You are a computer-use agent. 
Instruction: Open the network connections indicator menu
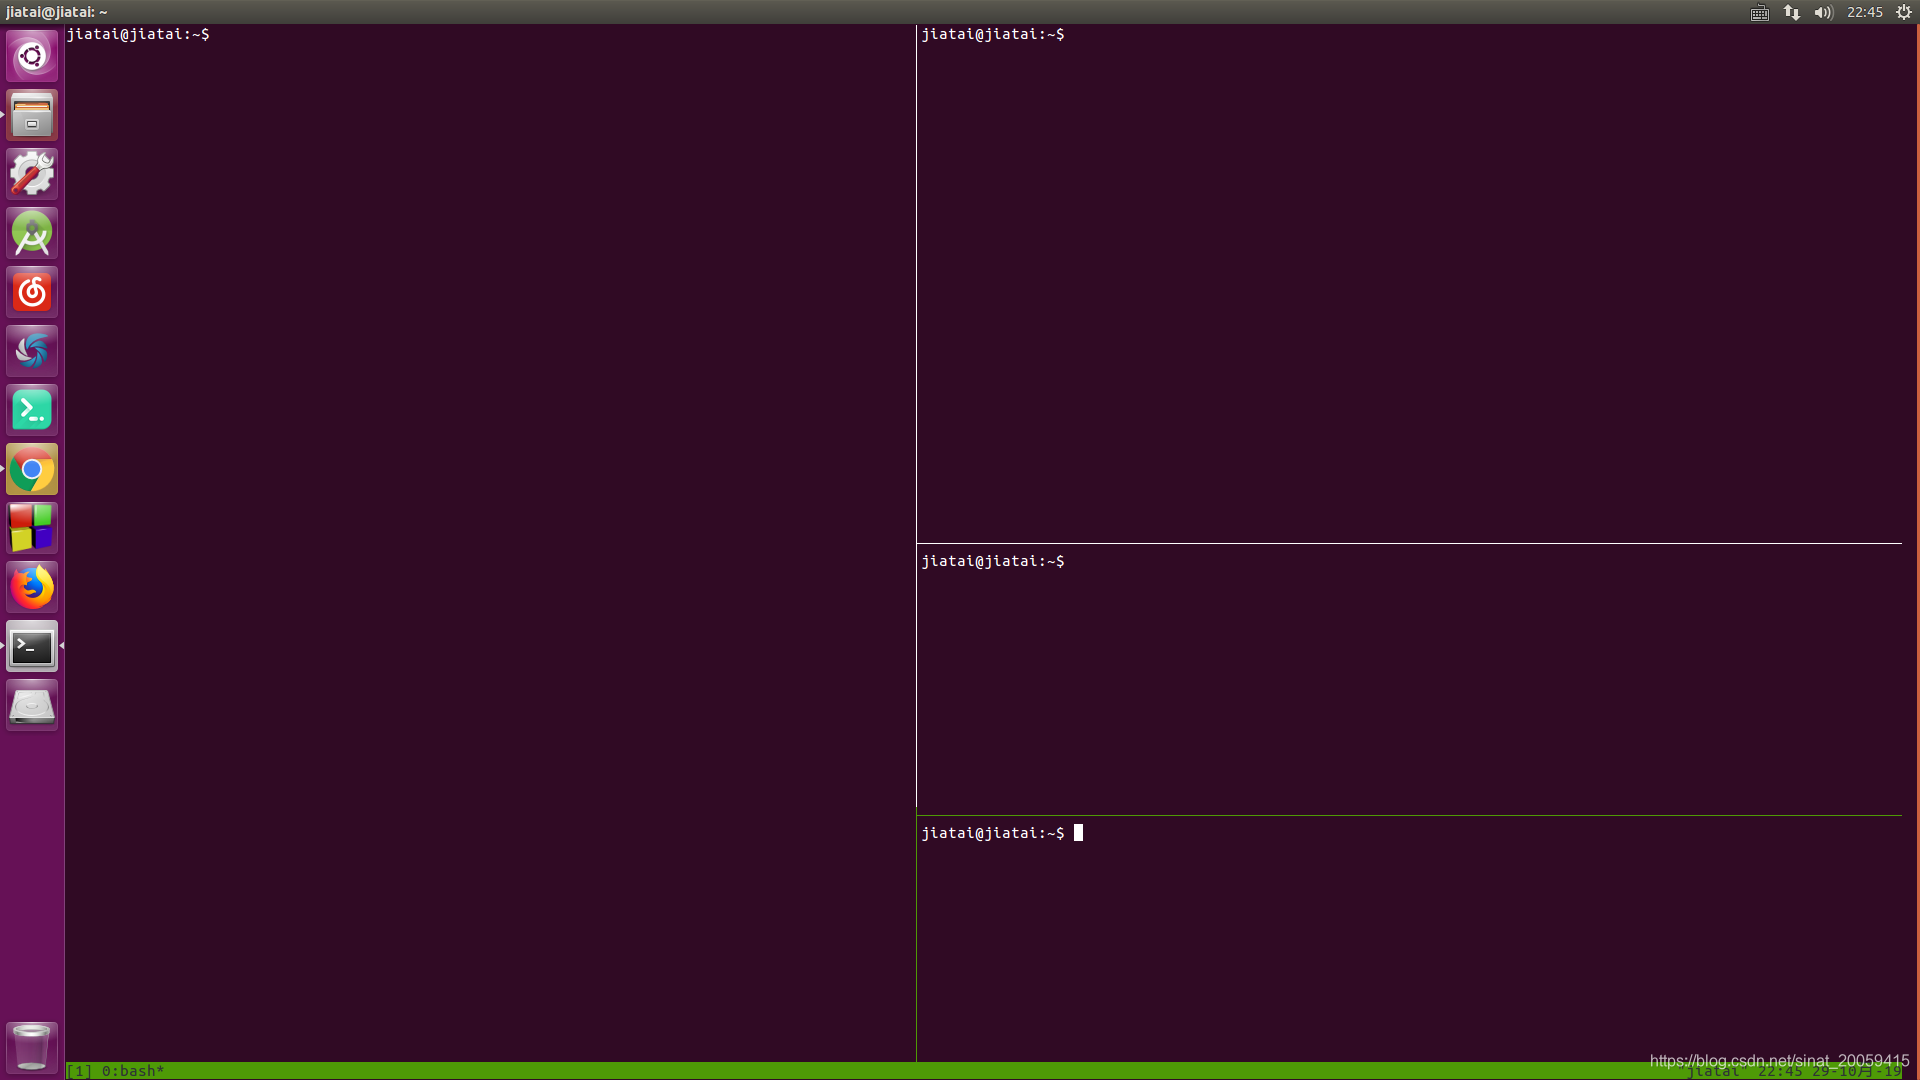(x=1792, y=12)
